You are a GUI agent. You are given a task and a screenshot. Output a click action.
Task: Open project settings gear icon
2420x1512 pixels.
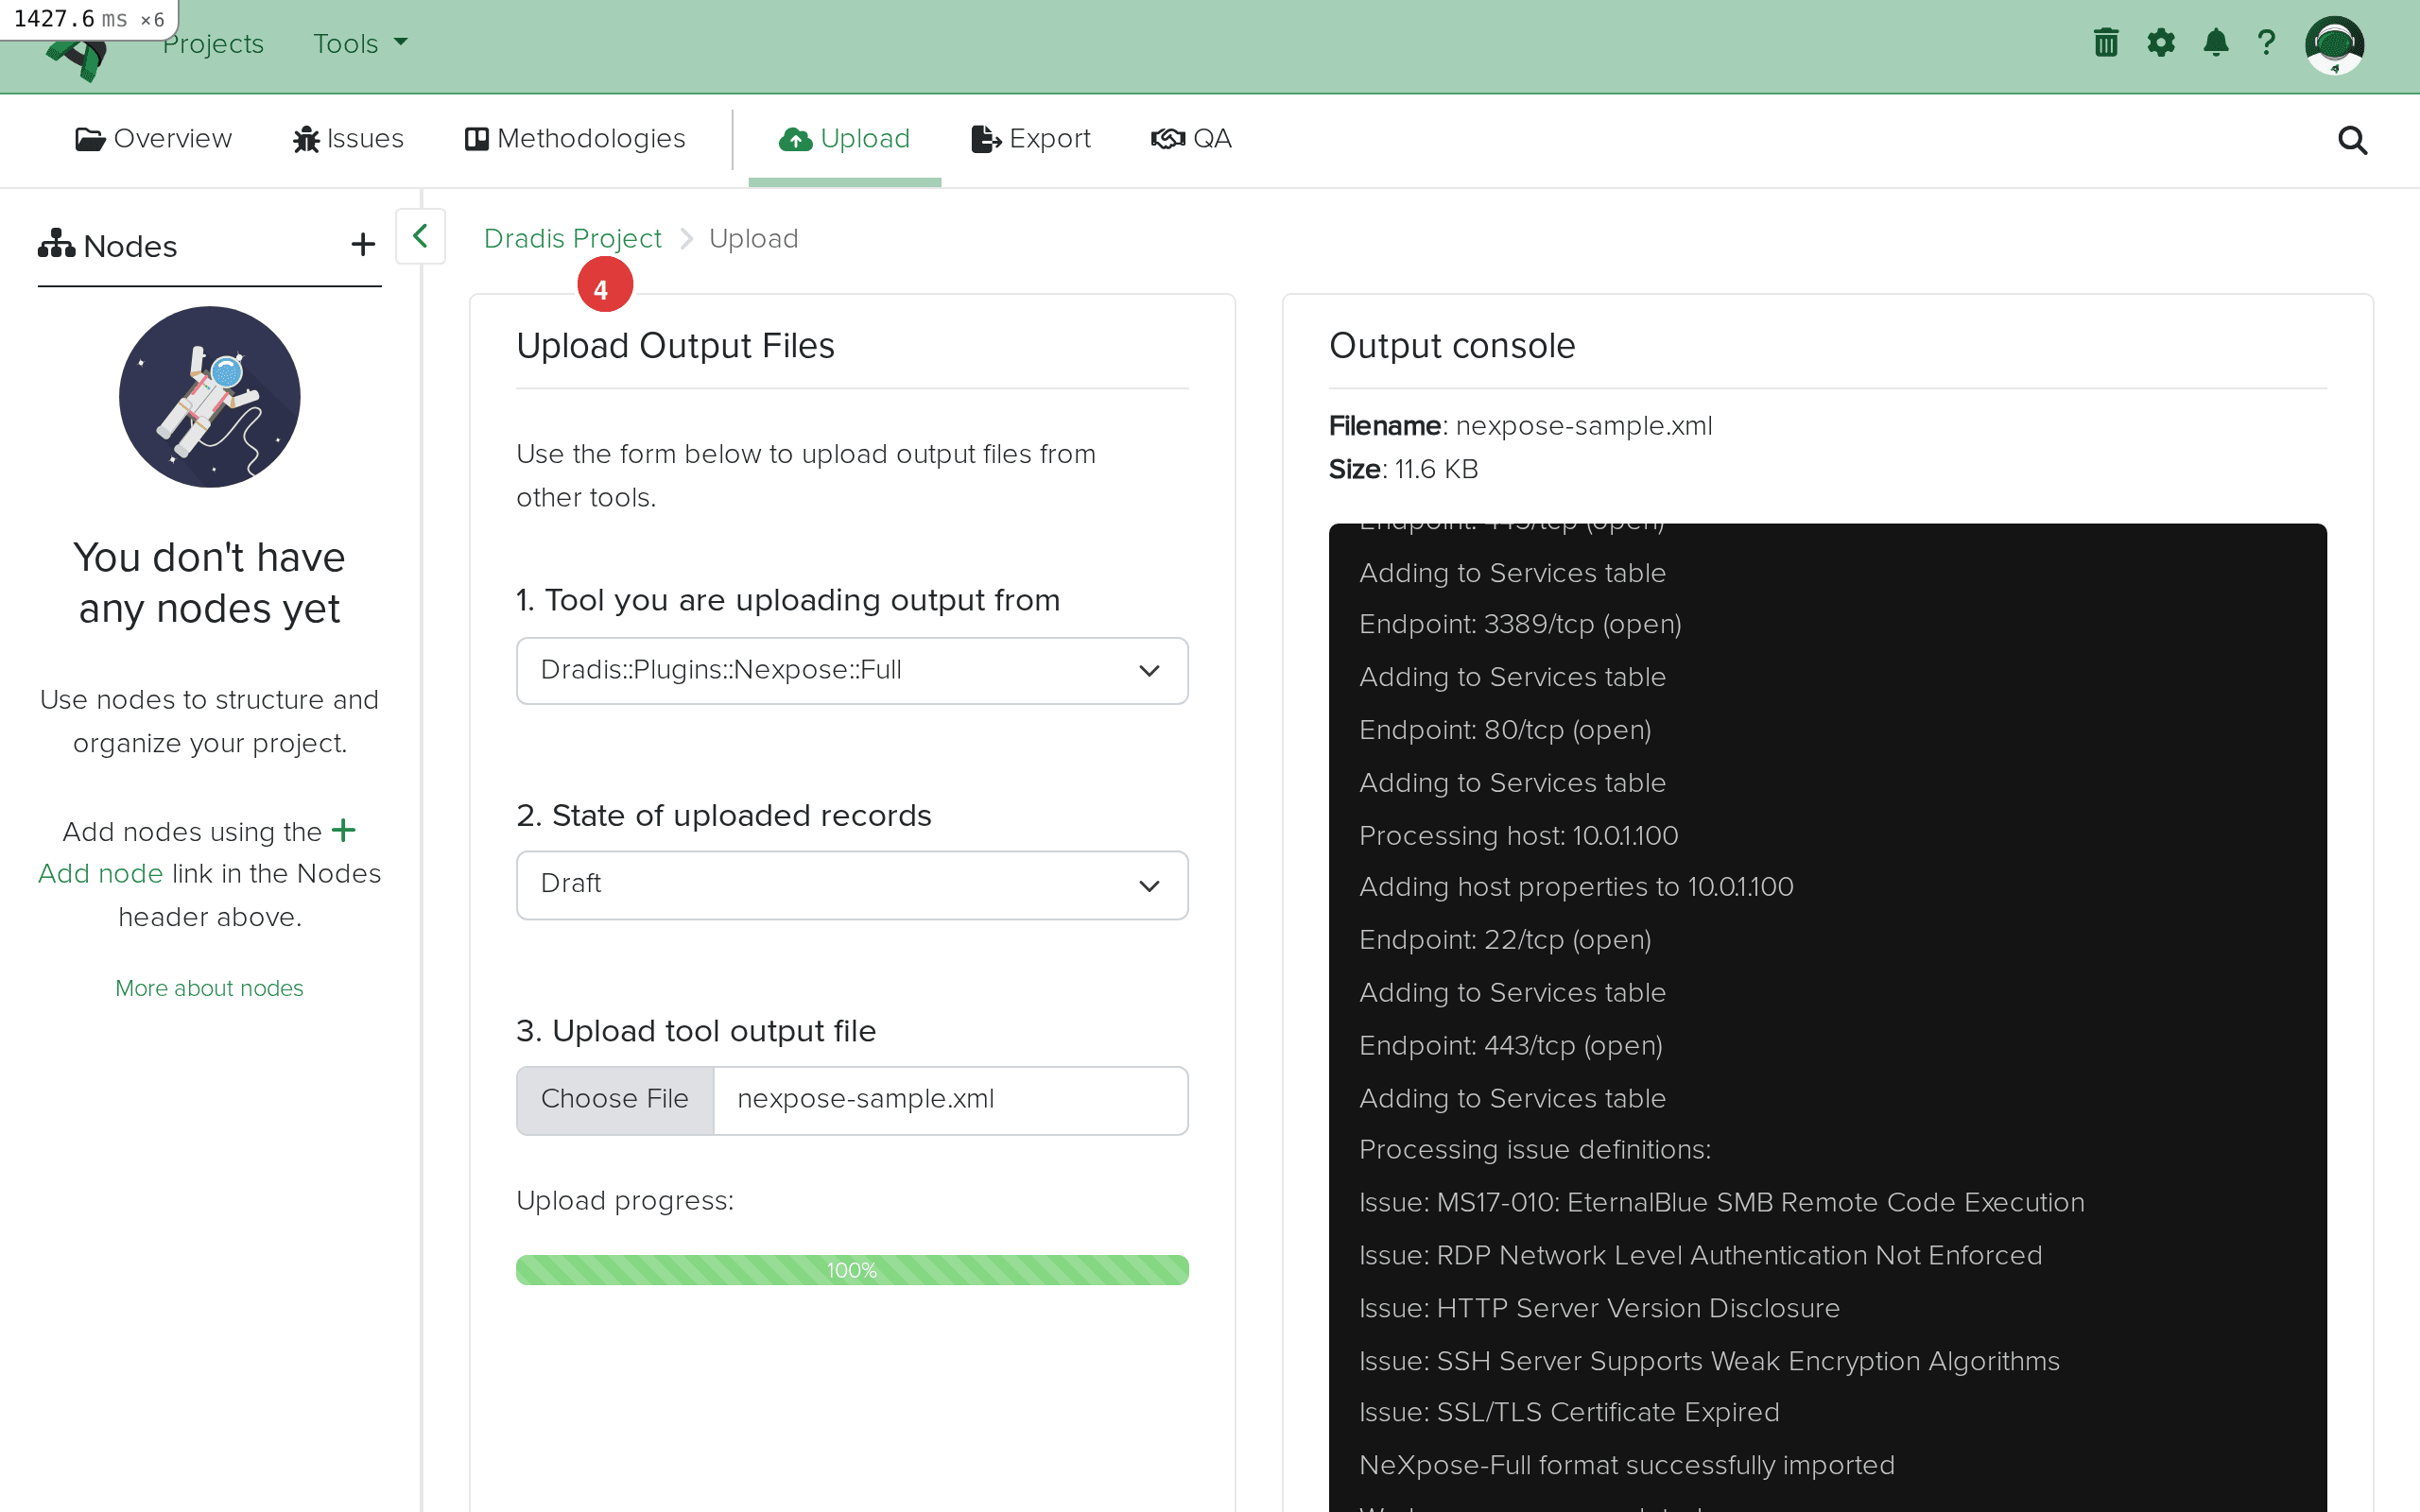click(x=2161, y=42)
